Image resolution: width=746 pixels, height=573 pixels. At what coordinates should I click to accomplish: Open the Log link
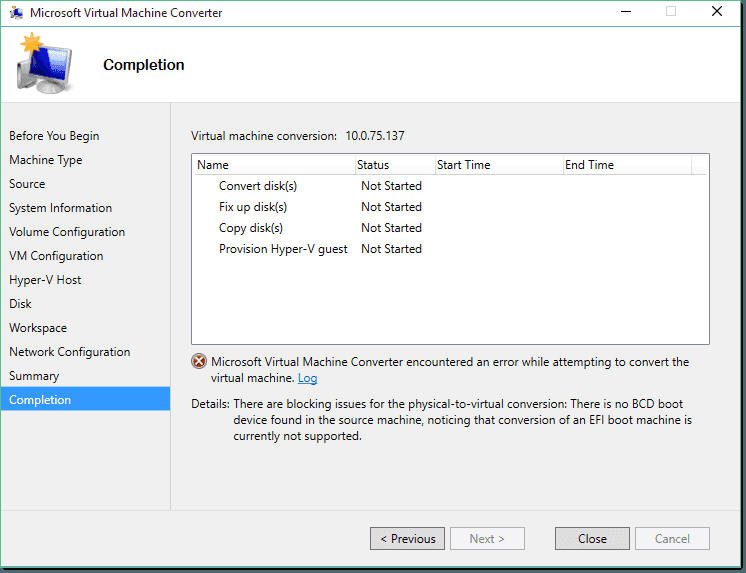coord(307,378)
